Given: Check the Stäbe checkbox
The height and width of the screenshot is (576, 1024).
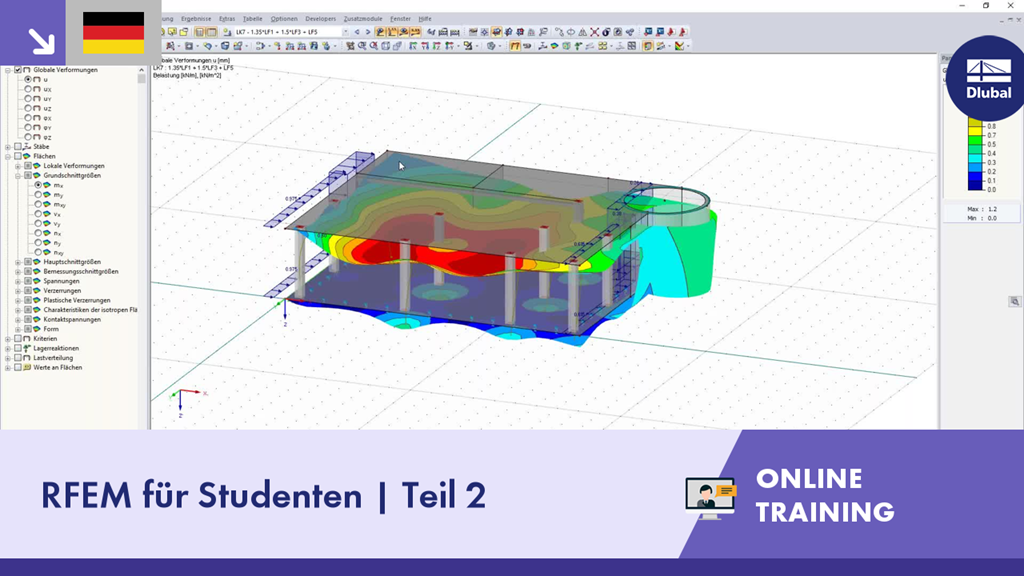Looking at the screenshot, I should pos(18,147).
